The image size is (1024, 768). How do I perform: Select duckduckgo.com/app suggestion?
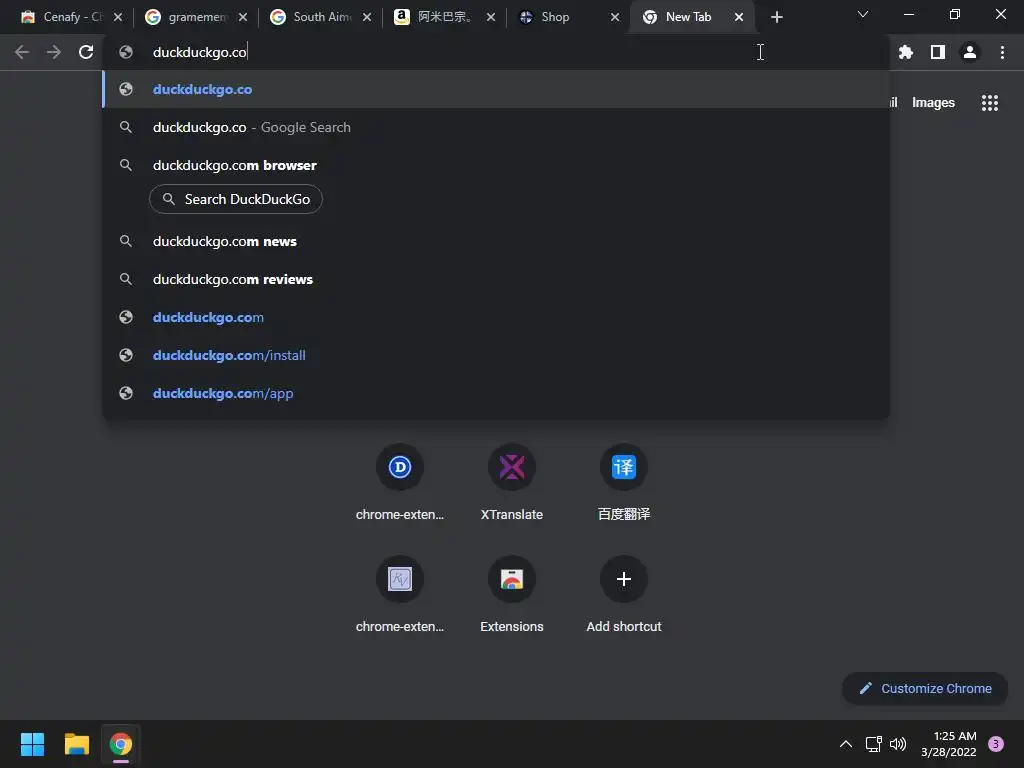[x=496, y=393]
